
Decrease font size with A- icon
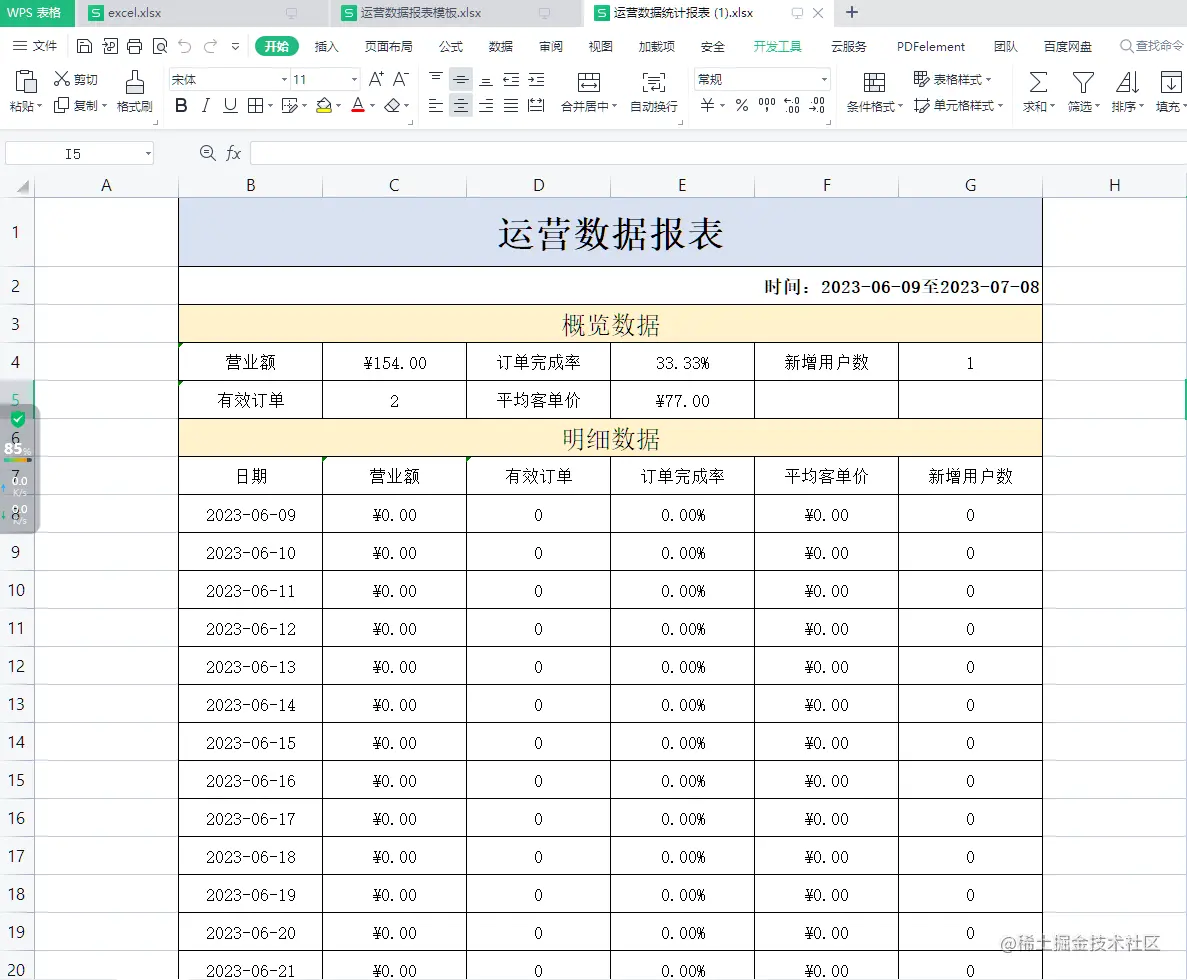coord(401,79)
